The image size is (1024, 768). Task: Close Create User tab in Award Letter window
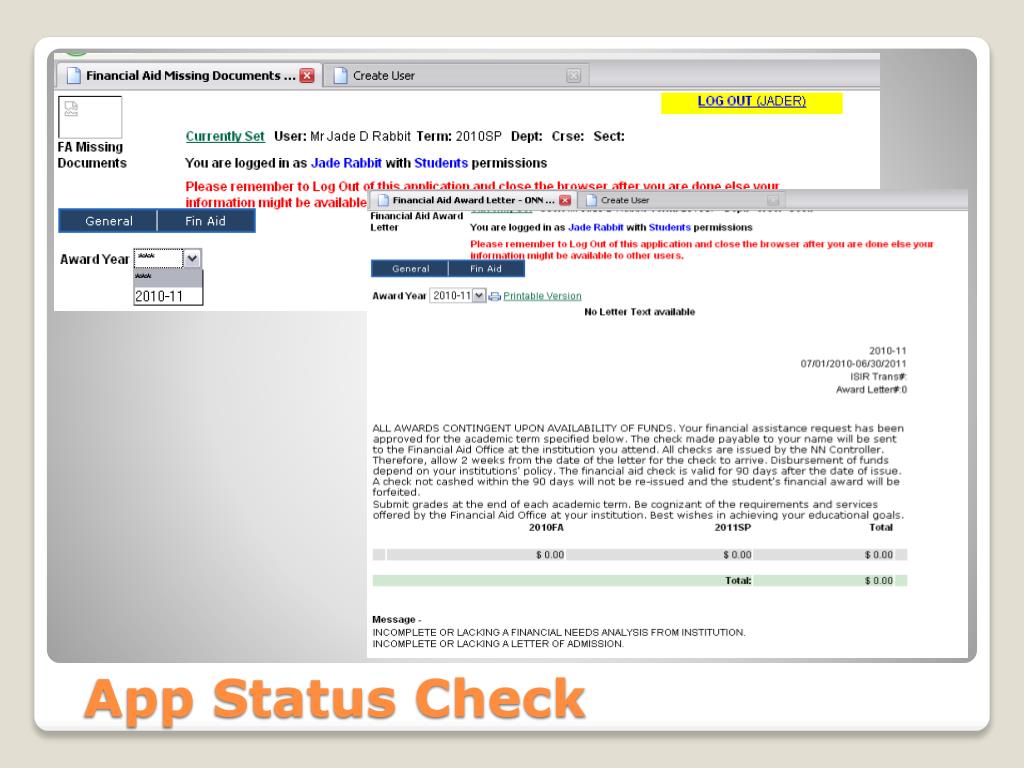(773, 200)
